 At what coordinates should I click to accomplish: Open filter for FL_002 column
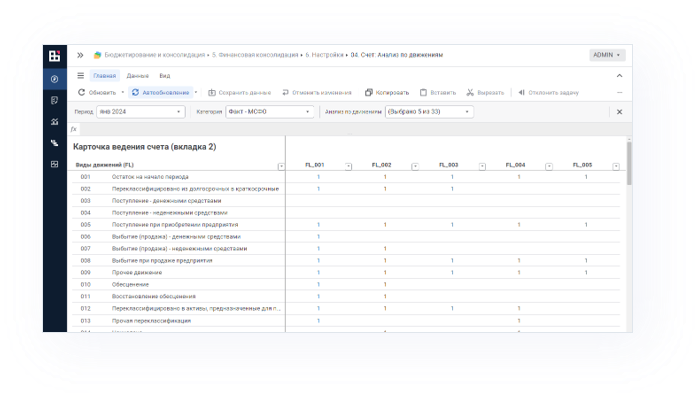415,166
